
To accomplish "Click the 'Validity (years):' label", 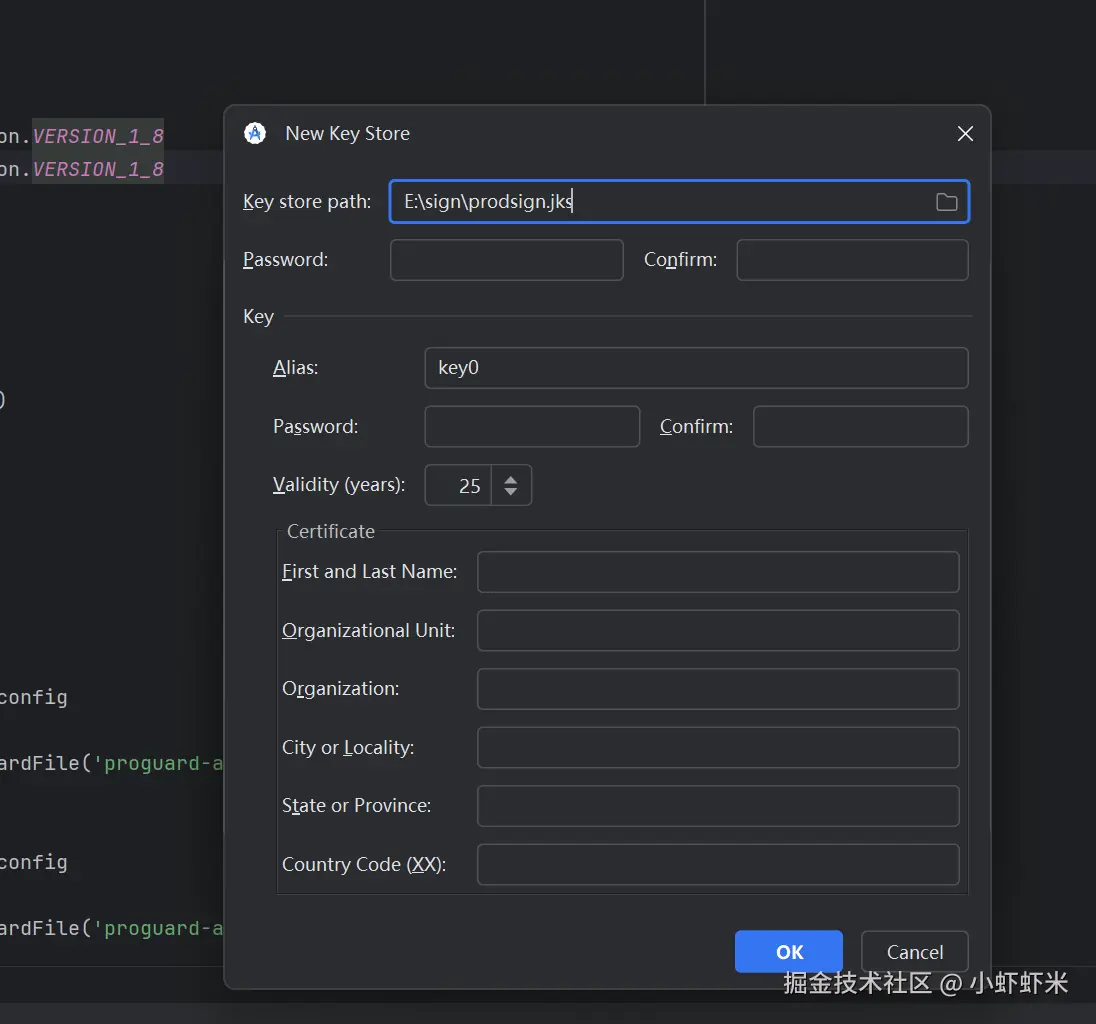I will (339, 484).
